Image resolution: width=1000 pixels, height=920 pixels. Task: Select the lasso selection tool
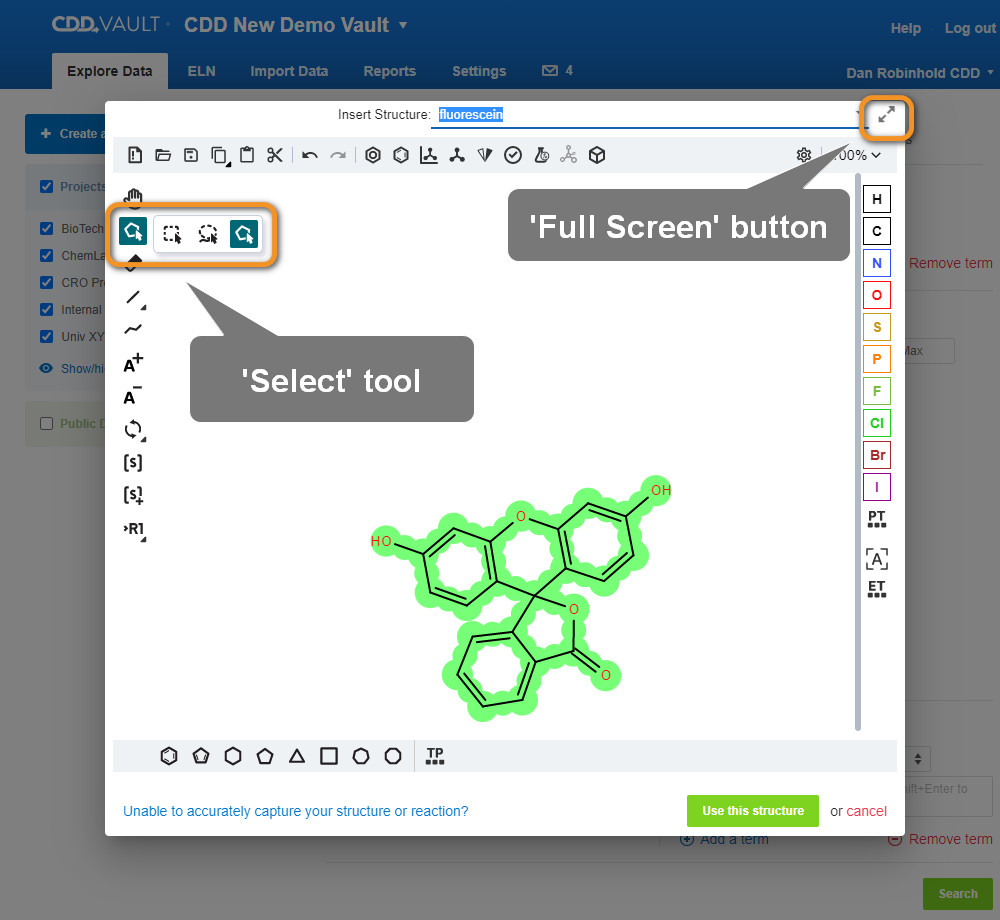click(x=208, y=234)
